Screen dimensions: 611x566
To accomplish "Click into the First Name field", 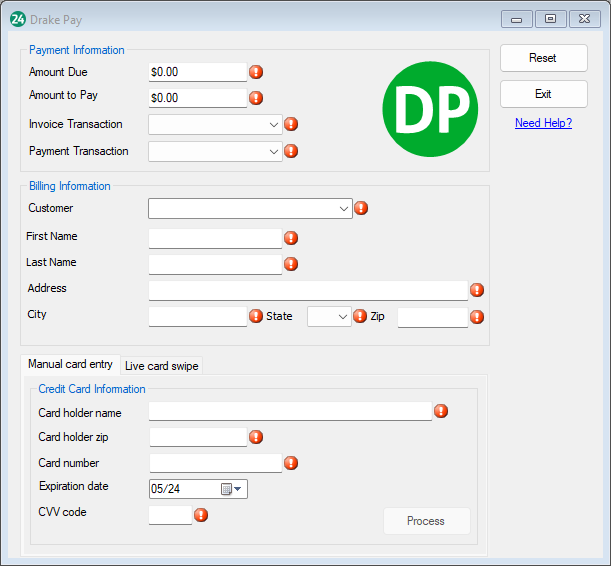I will point(215,238).
